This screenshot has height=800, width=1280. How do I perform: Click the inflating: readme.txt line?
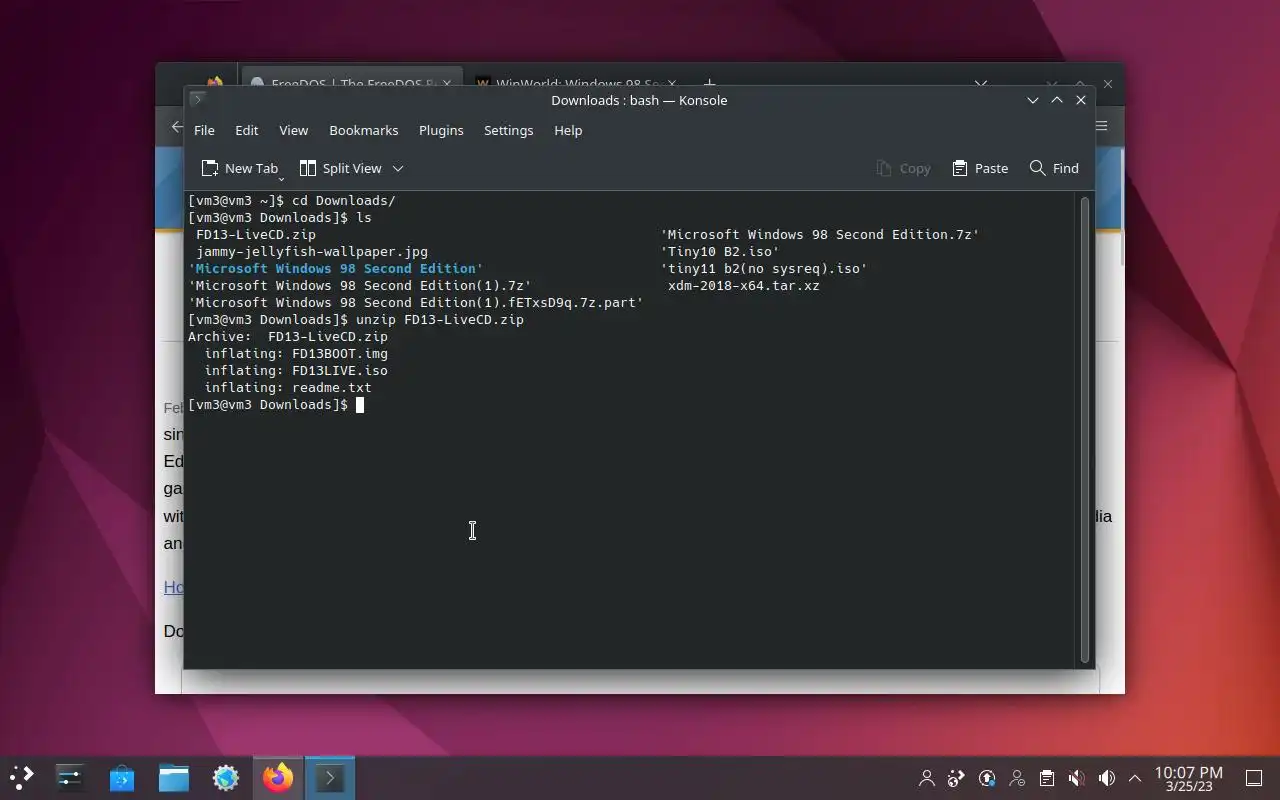[288, 387]
